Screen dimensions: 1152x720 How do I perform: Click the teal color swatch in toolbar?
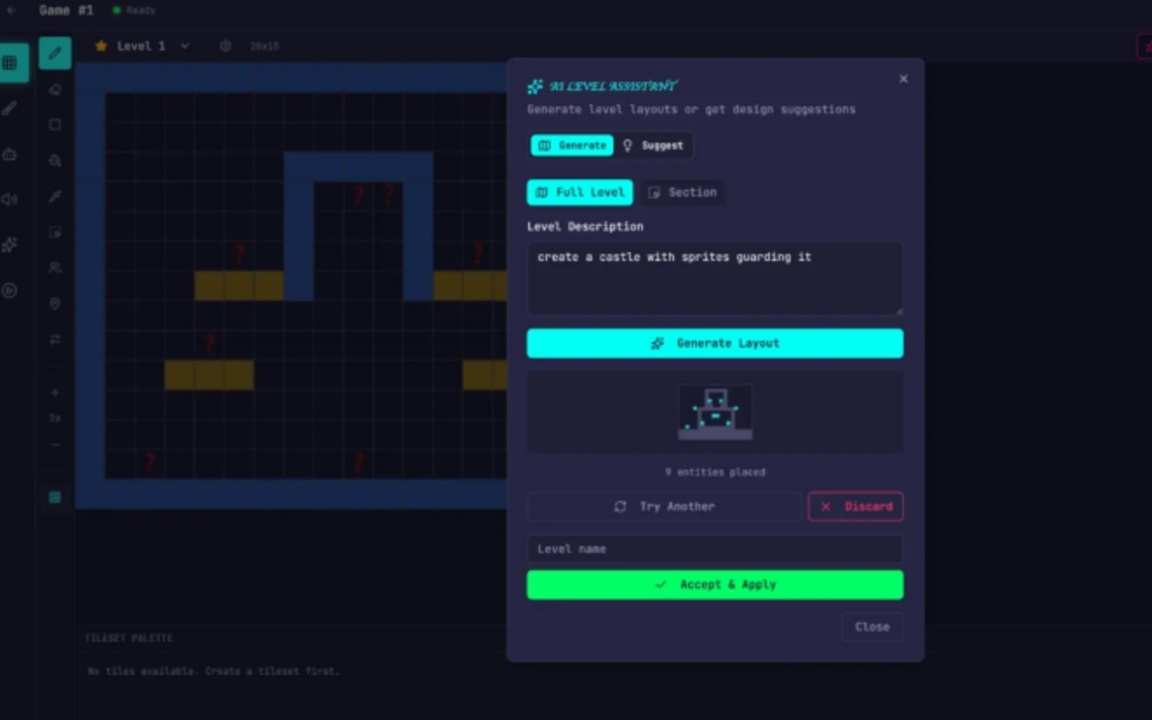point(55,497)
